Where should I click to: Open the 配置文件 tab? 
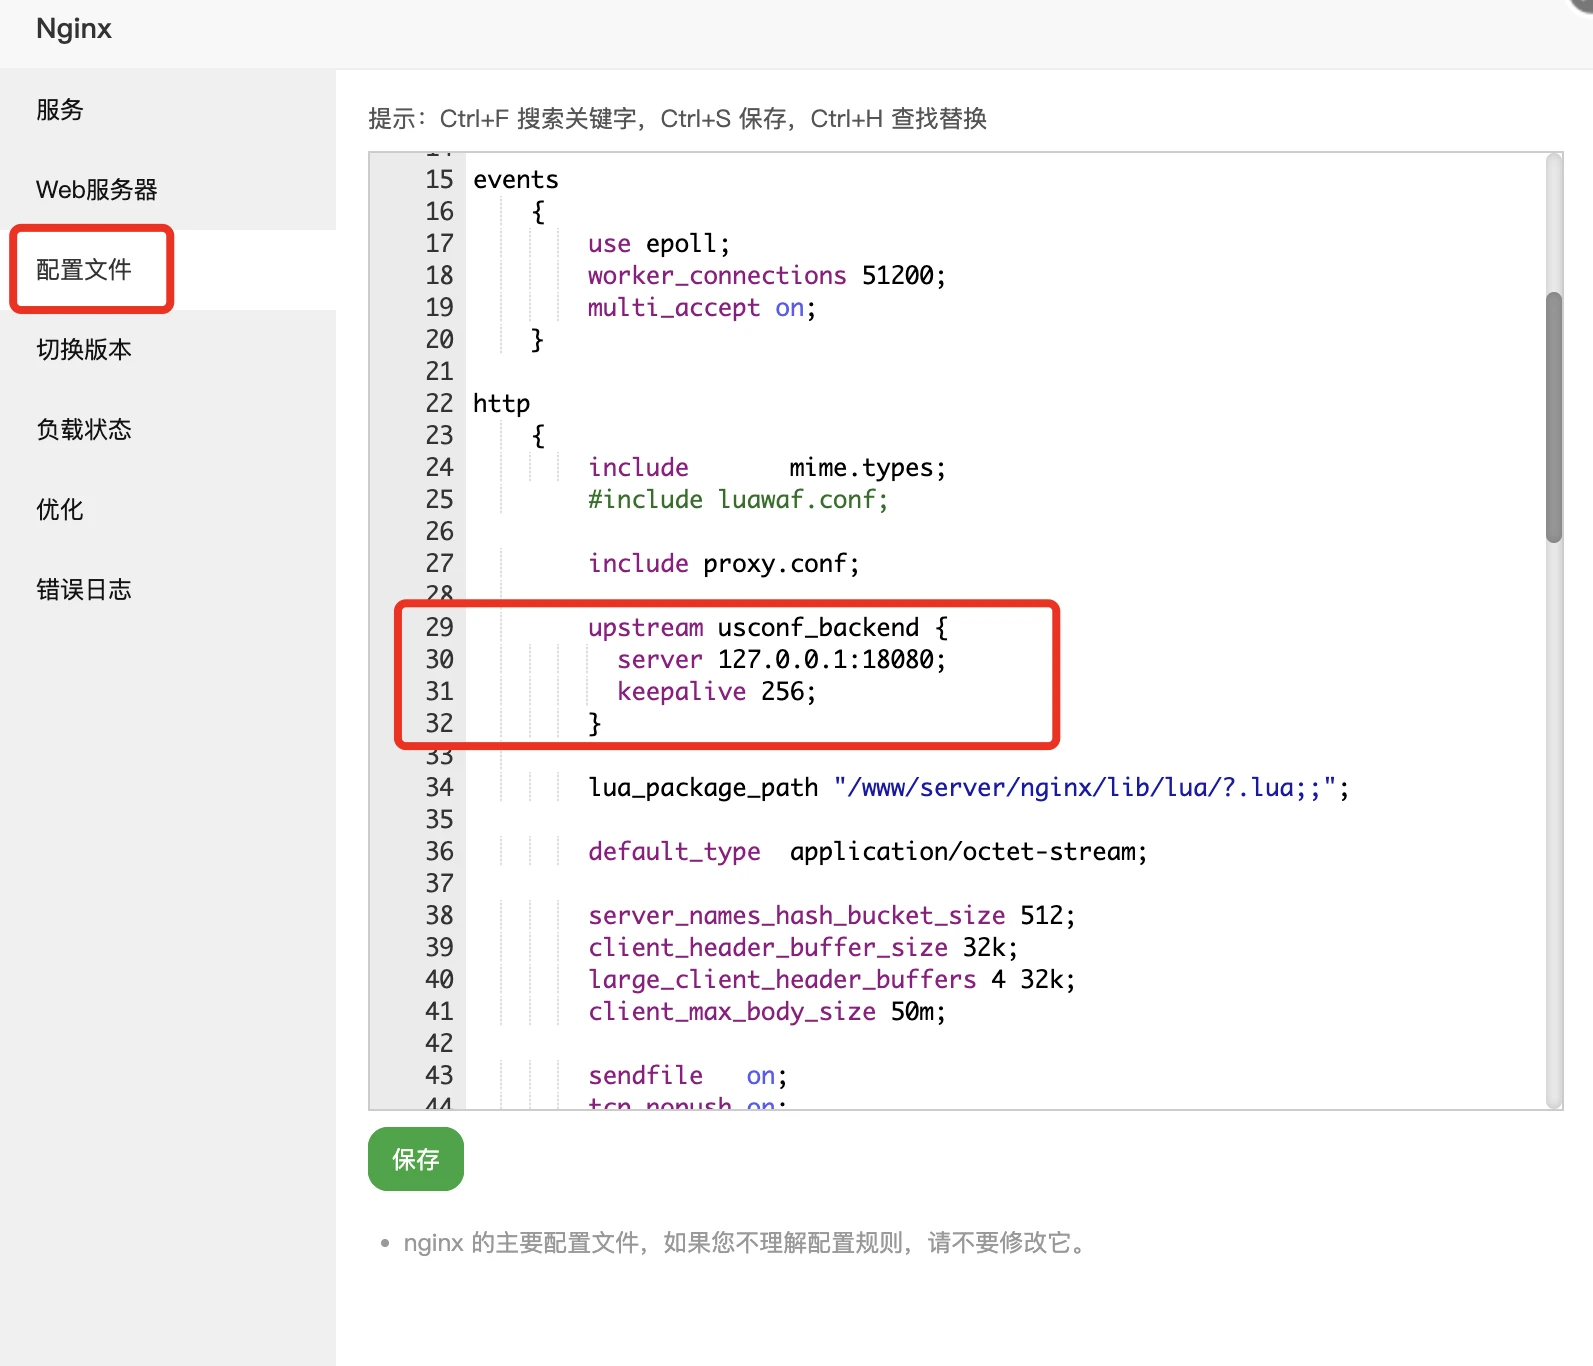coord(168,270)
